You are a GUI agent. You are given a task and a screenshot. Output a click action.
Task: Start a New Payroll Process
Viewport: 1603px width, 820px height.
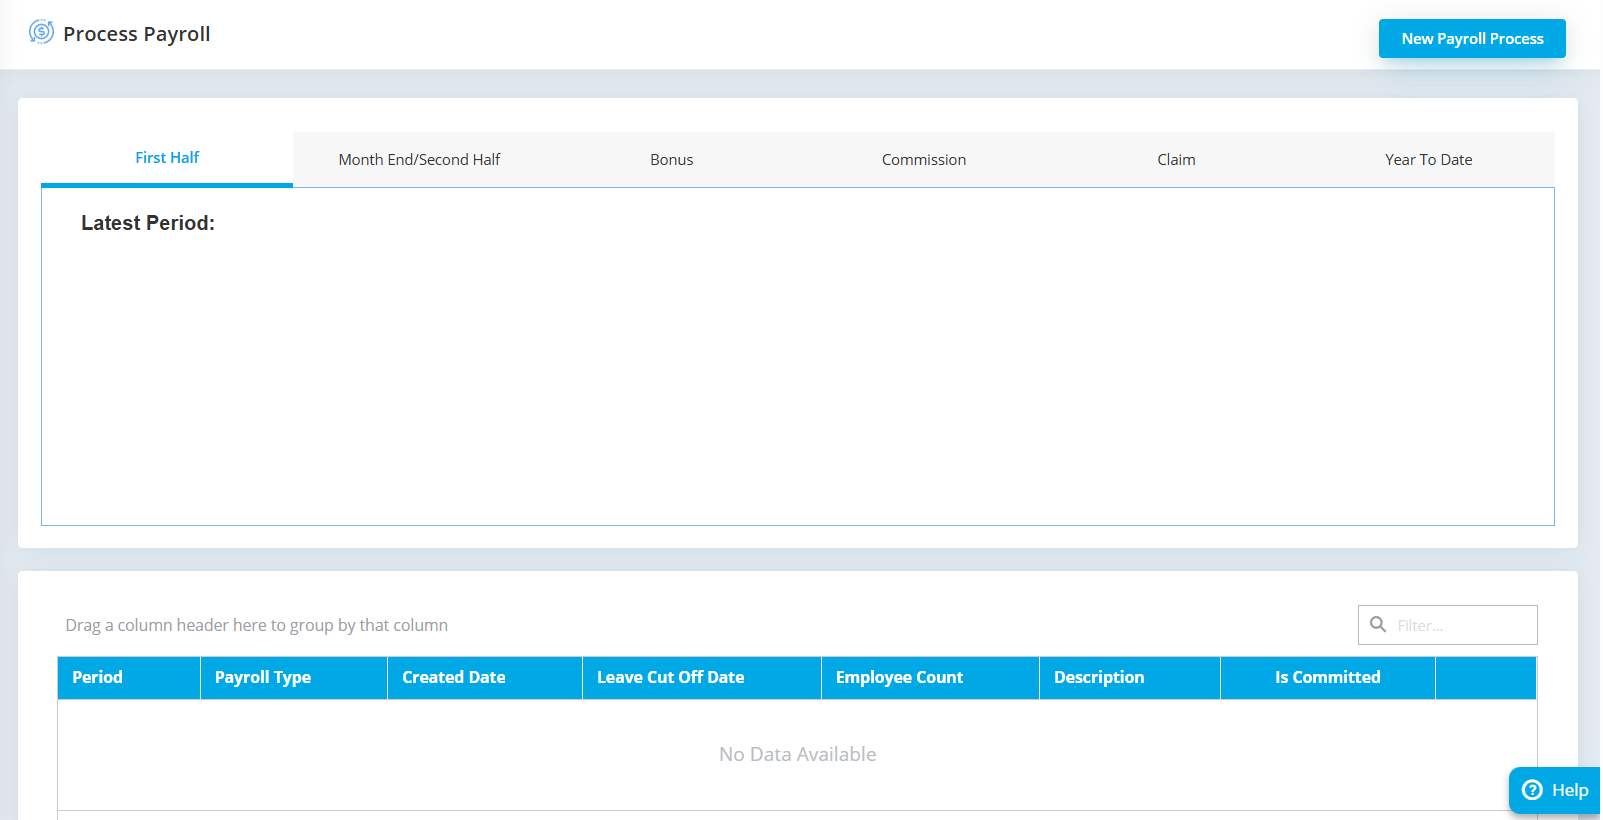1471,39
